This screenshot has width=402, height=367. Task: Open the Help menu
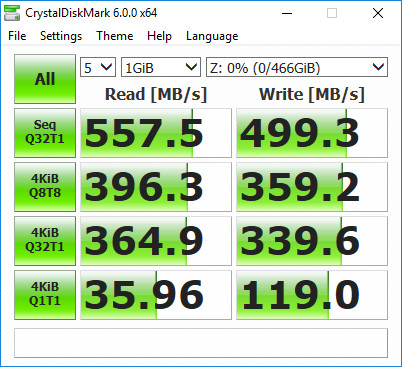pyautogui.click(x=159, y=36)
